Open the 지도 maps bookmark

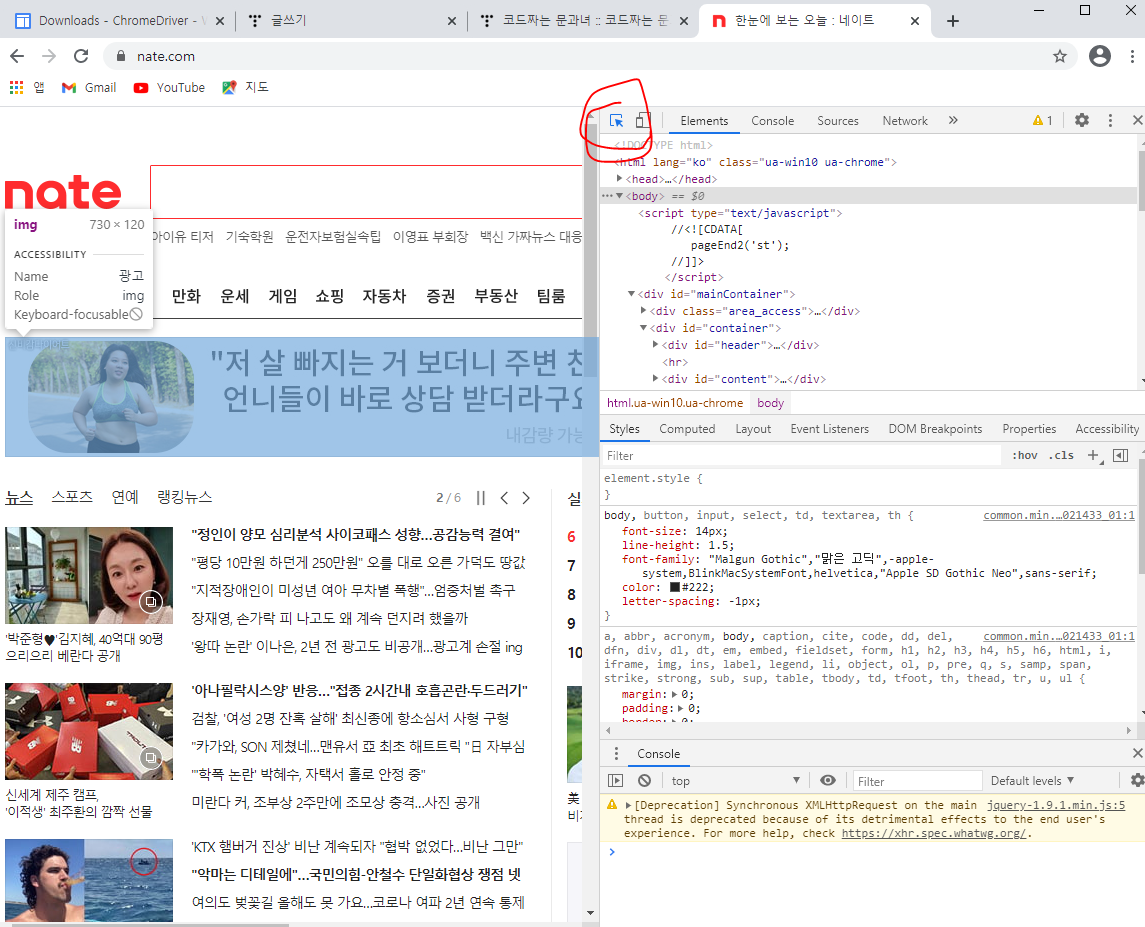click(245, 88)
